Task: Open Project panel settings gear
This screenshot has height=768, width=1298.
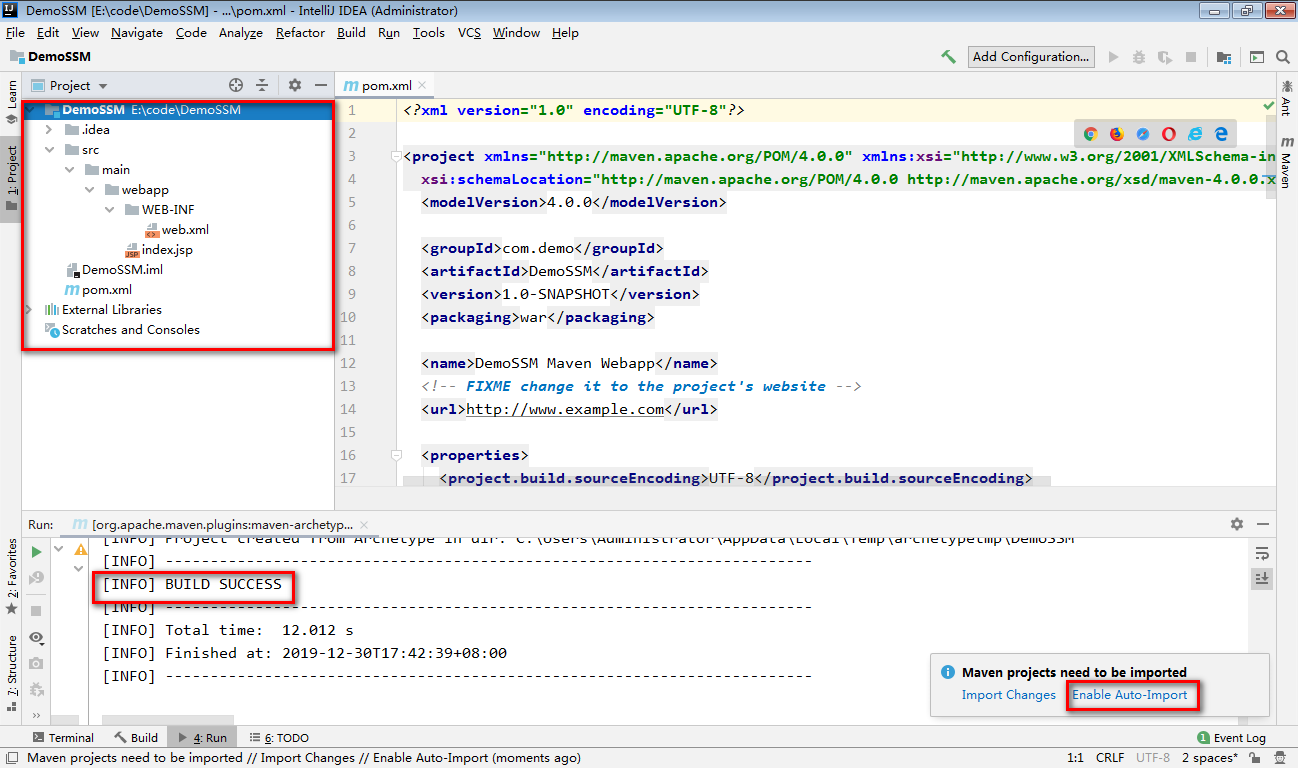Action: [295, 86]
